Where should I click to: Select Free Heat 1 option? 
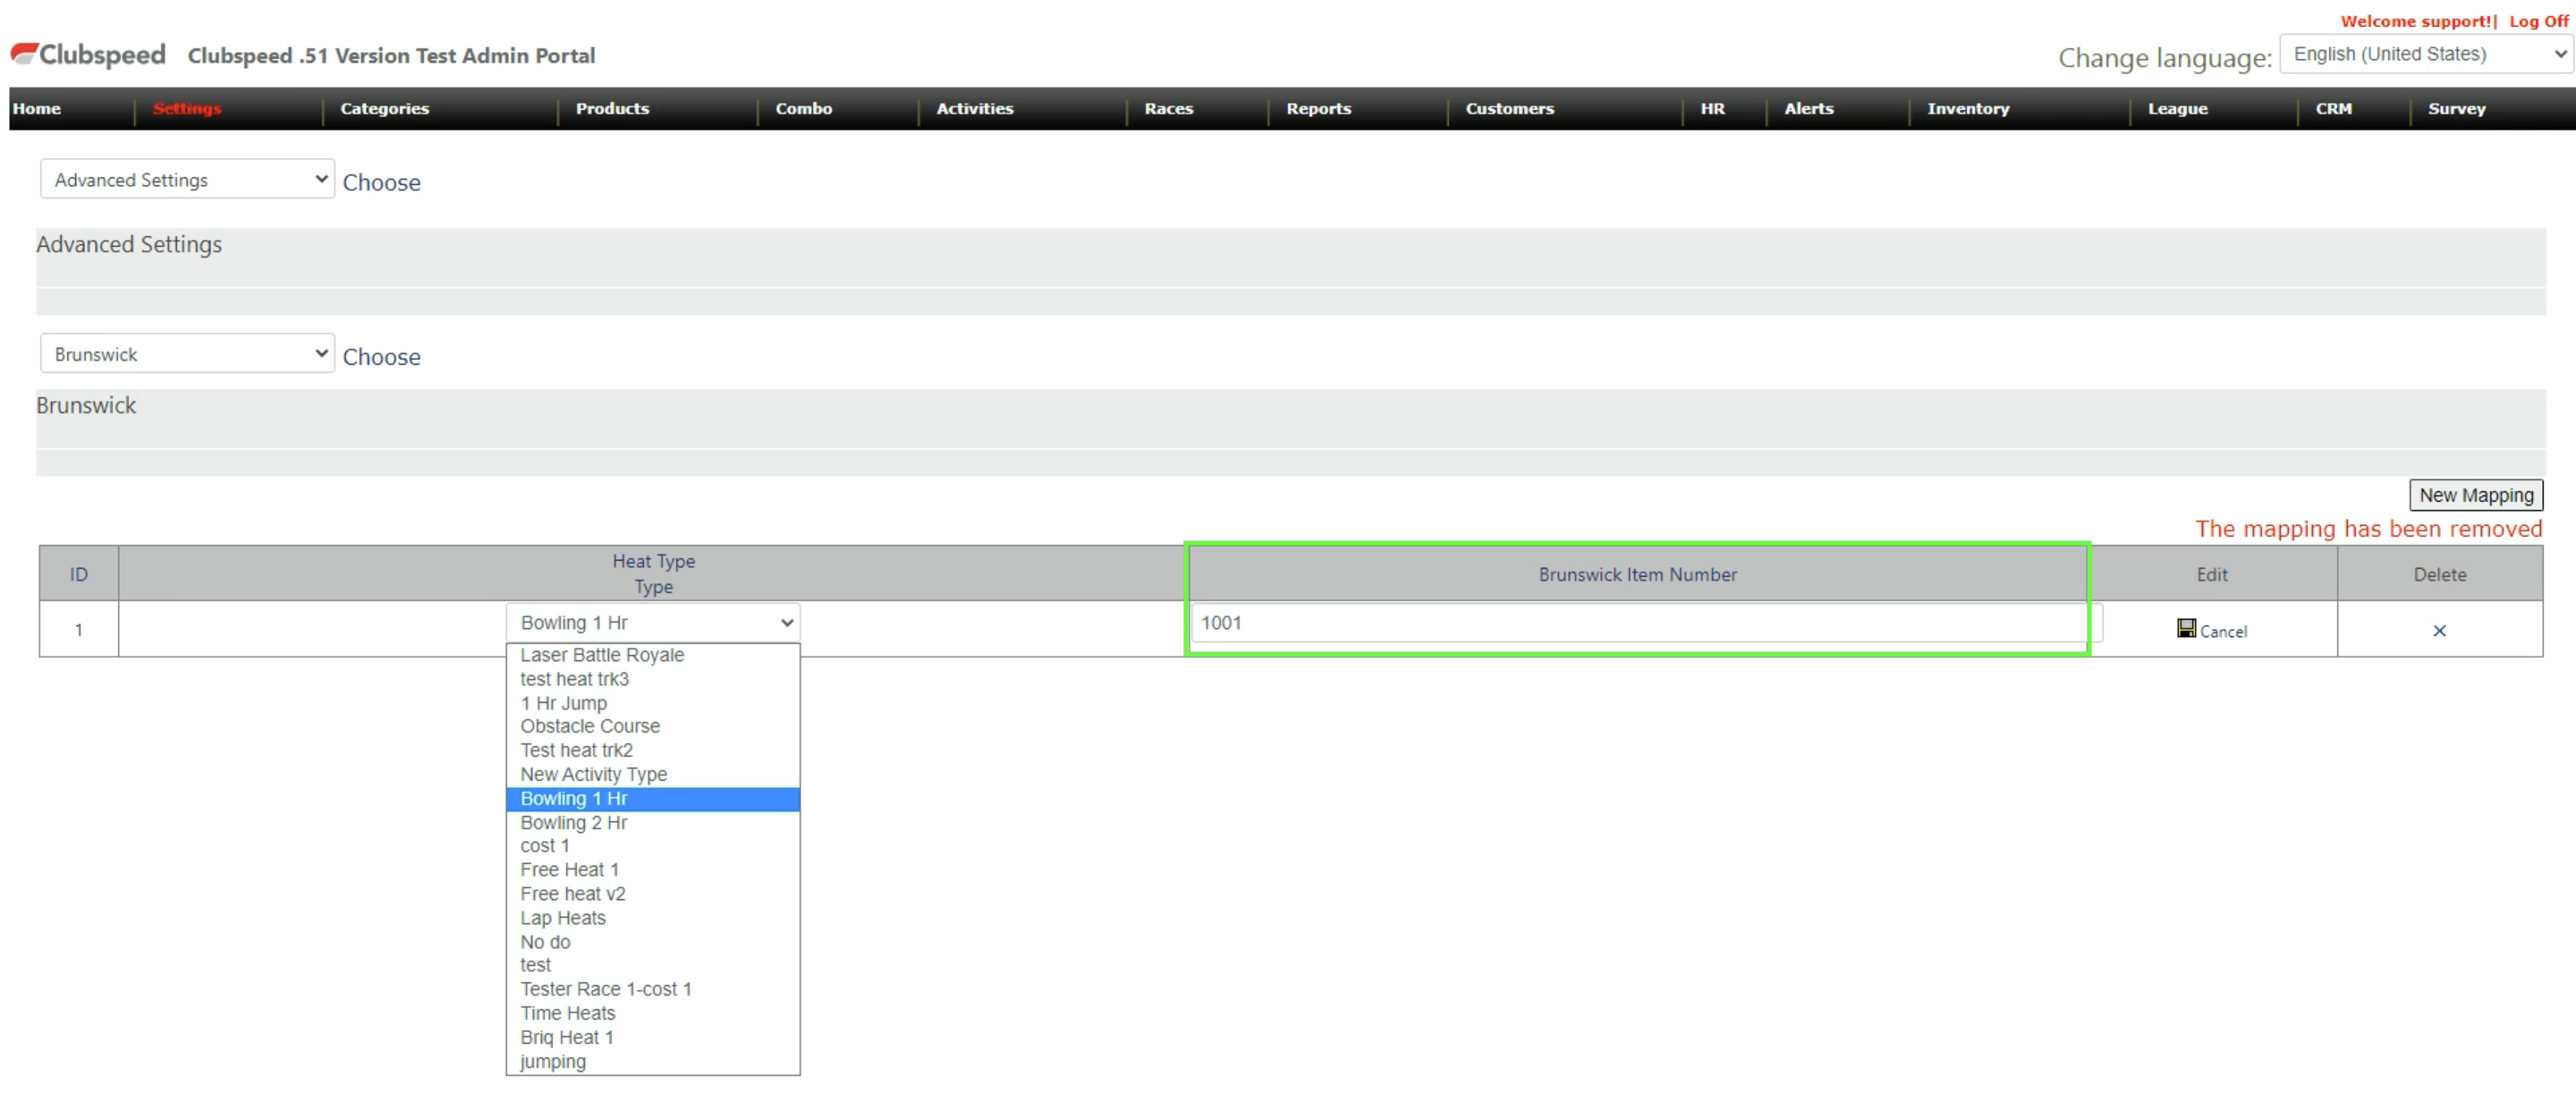(653, 870)
